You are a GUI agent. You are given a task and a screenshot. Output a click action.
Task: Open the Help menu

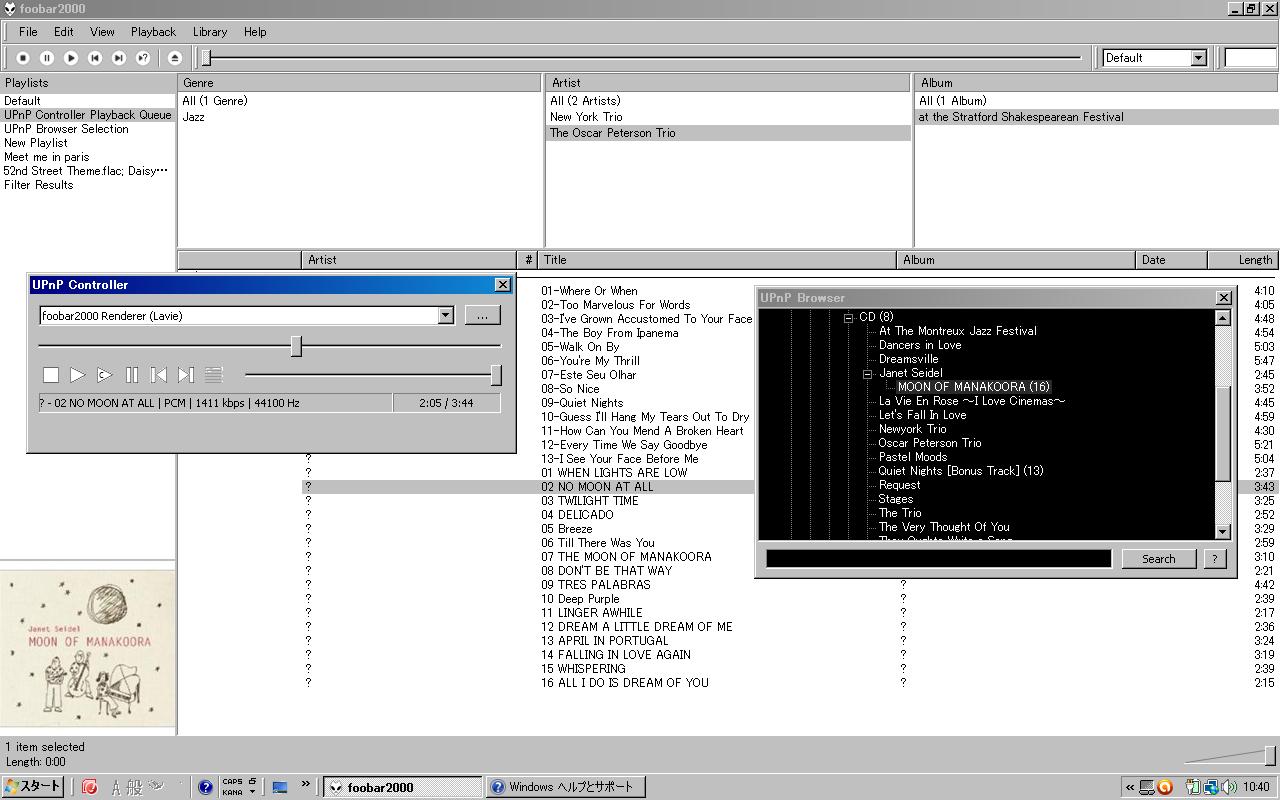click(x=255, y=32)
